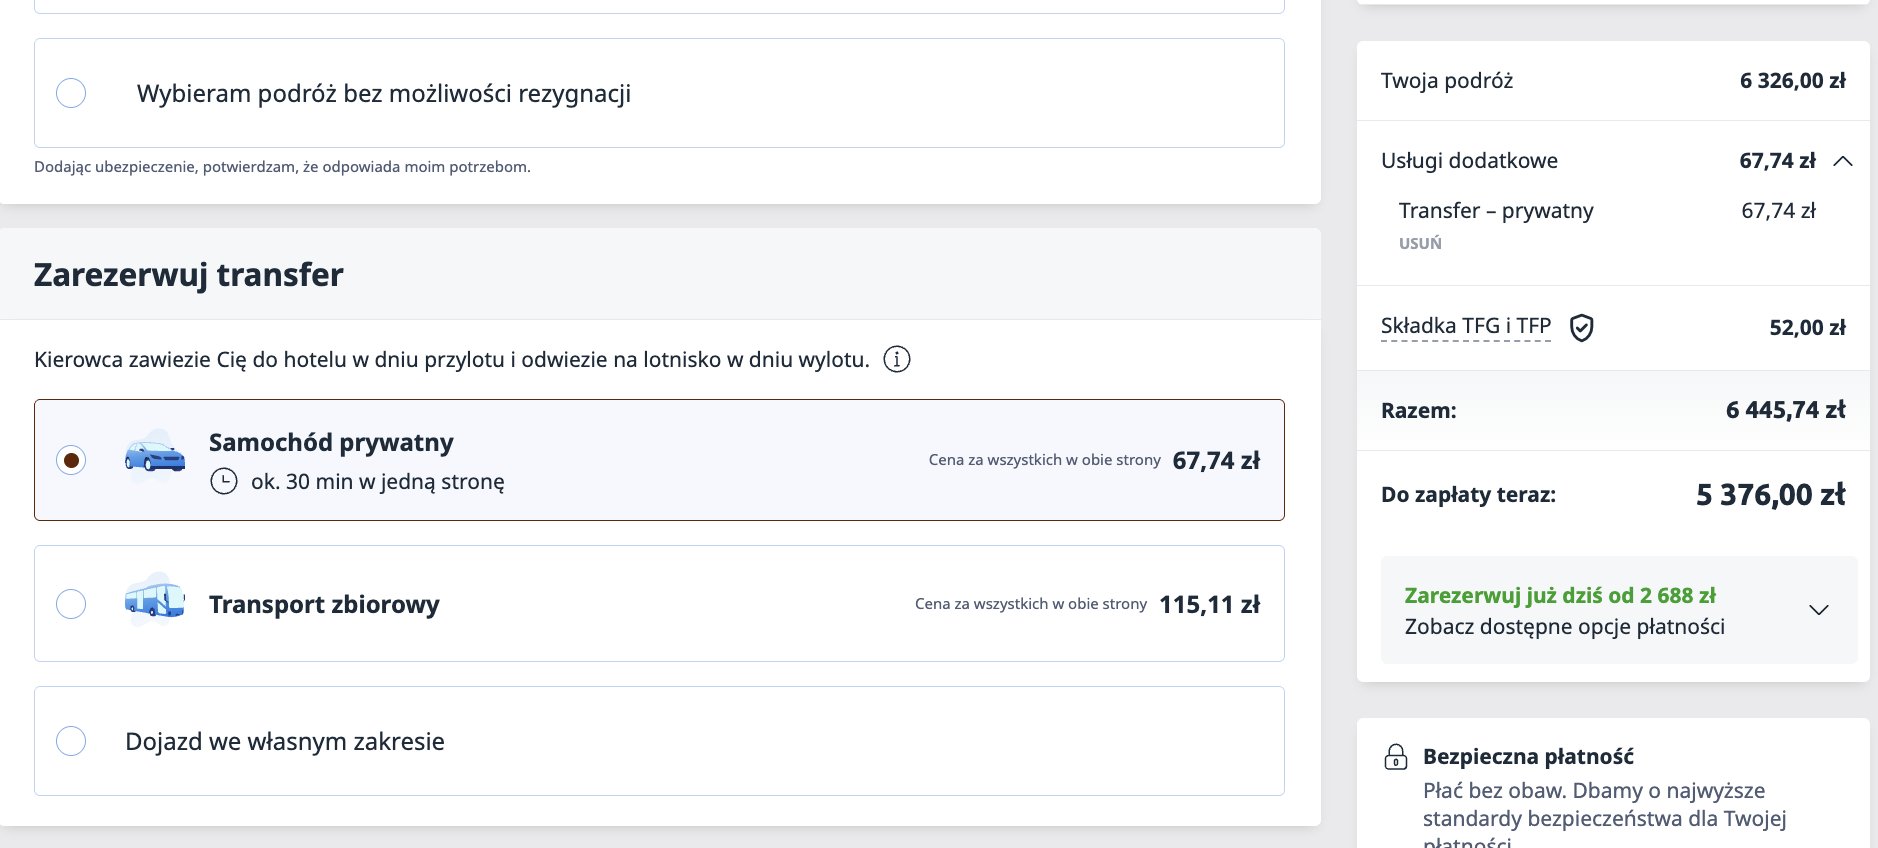
Task: Click the padlock icon by Bezpieczna płatność
Action: click(x=1395, y=757)
